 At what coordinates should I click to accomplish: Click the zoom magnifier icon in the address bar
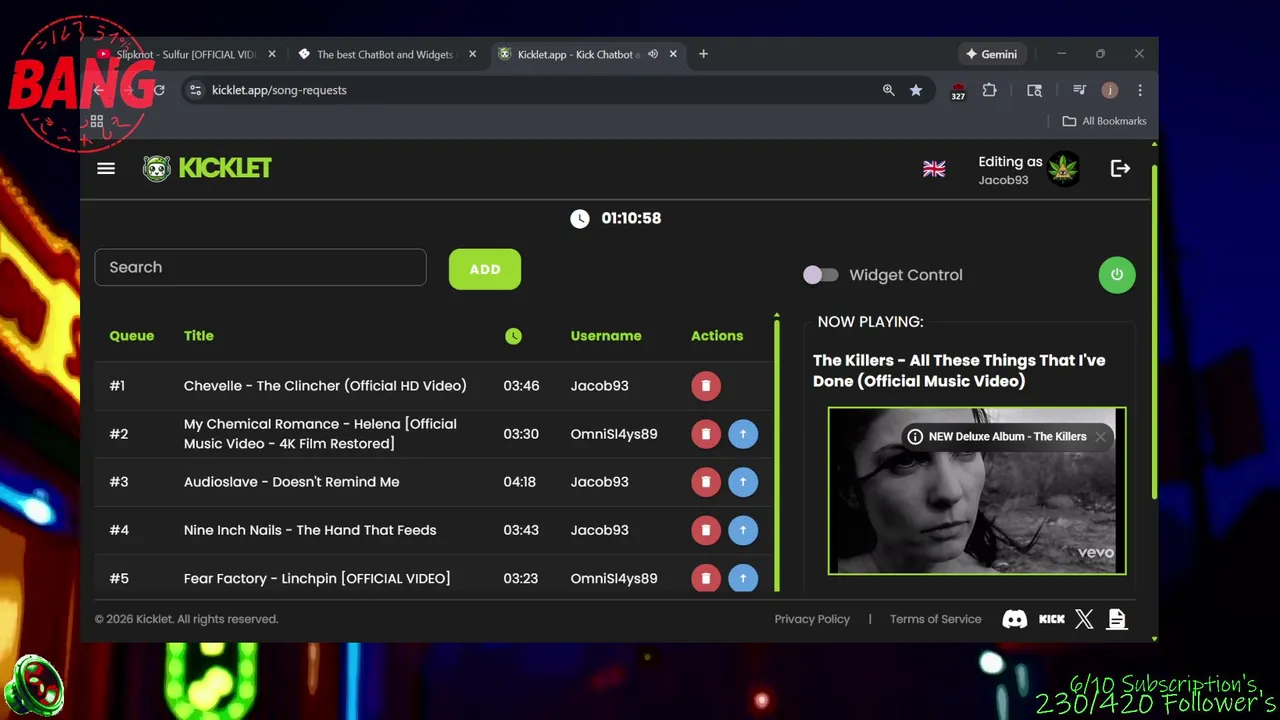[888, 90]
